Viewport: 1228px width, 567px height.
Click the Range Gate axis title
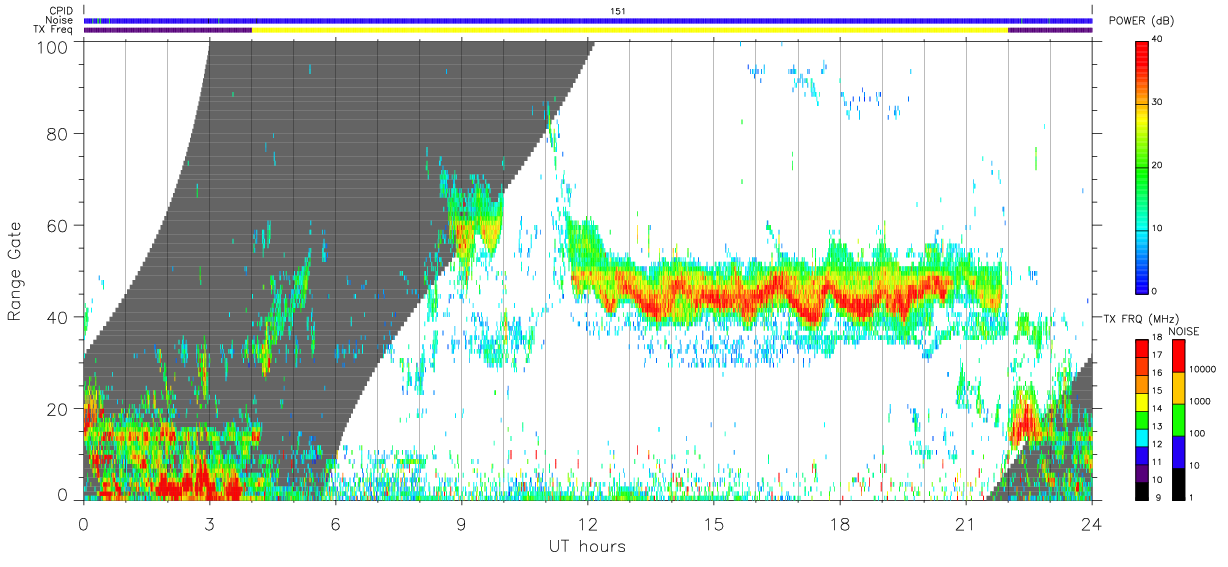(x=15, y=272)
